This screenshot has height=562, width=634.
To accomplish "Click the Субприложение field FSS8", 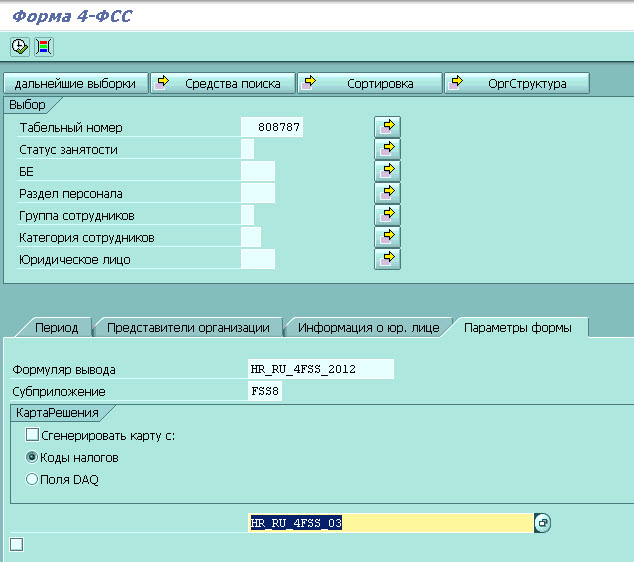I will (x=265, y=391).
